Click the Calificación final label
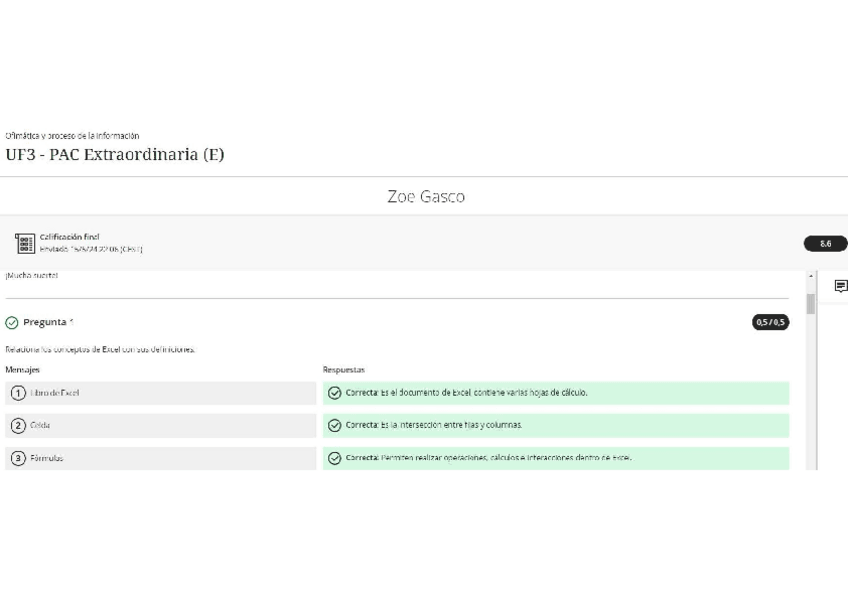848x599 pixels. [x=69, y=237]
